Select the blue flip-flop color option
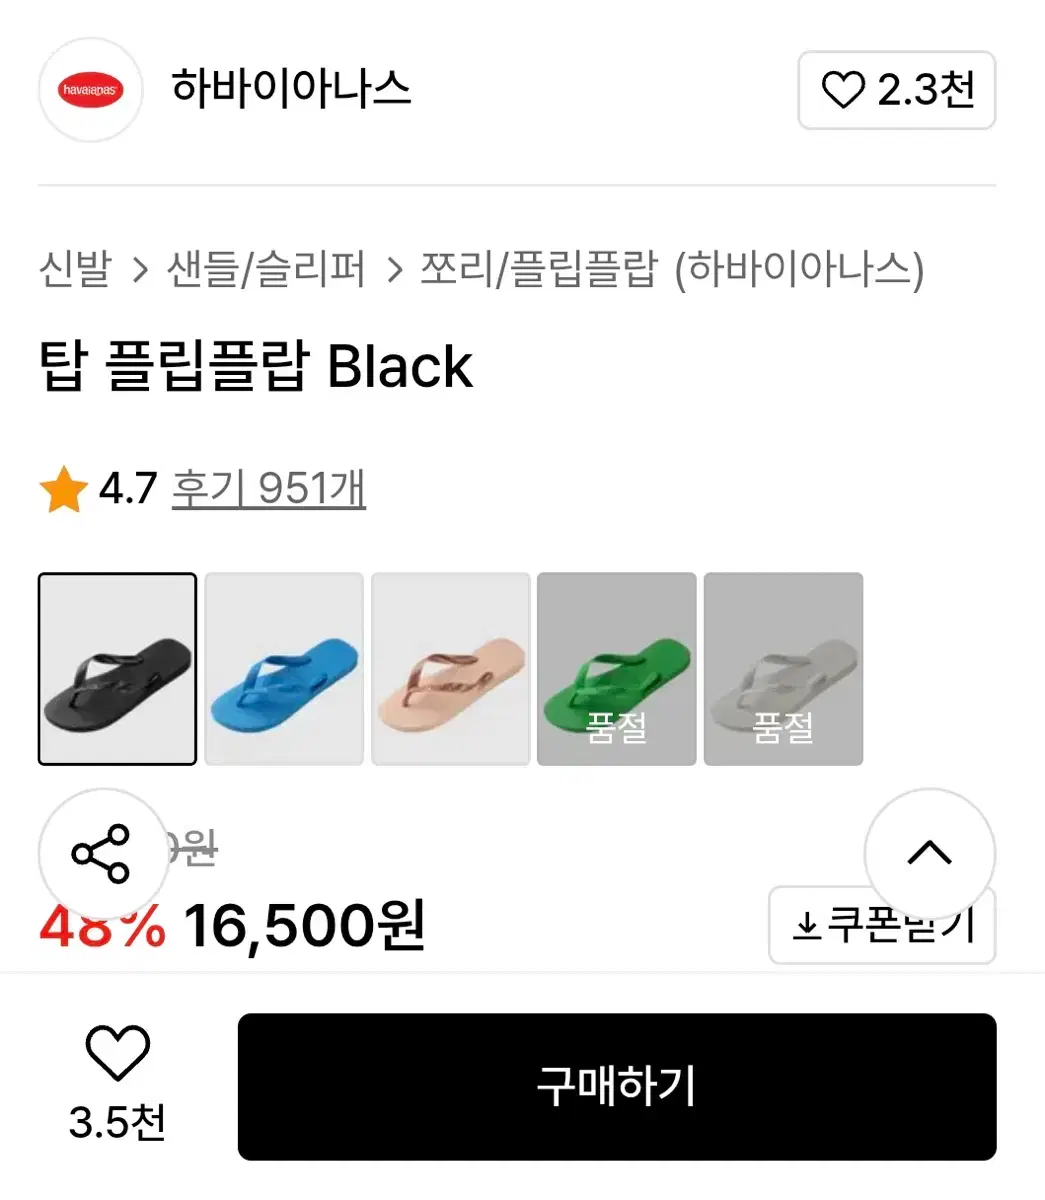Image resolution: width=1045 pixels, height=1200 pixels. click(x=284, y=669)
